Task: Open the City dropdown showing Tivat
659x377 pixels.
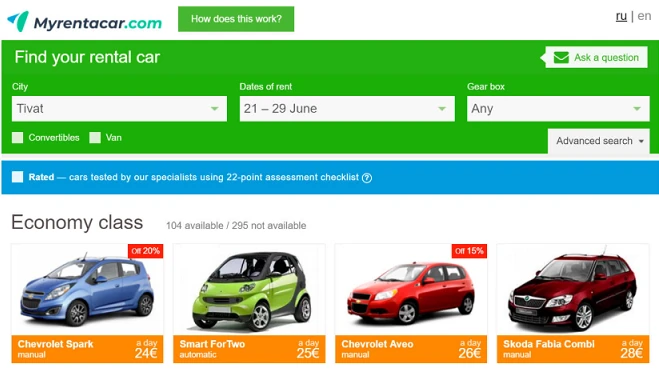Action: 119,109
